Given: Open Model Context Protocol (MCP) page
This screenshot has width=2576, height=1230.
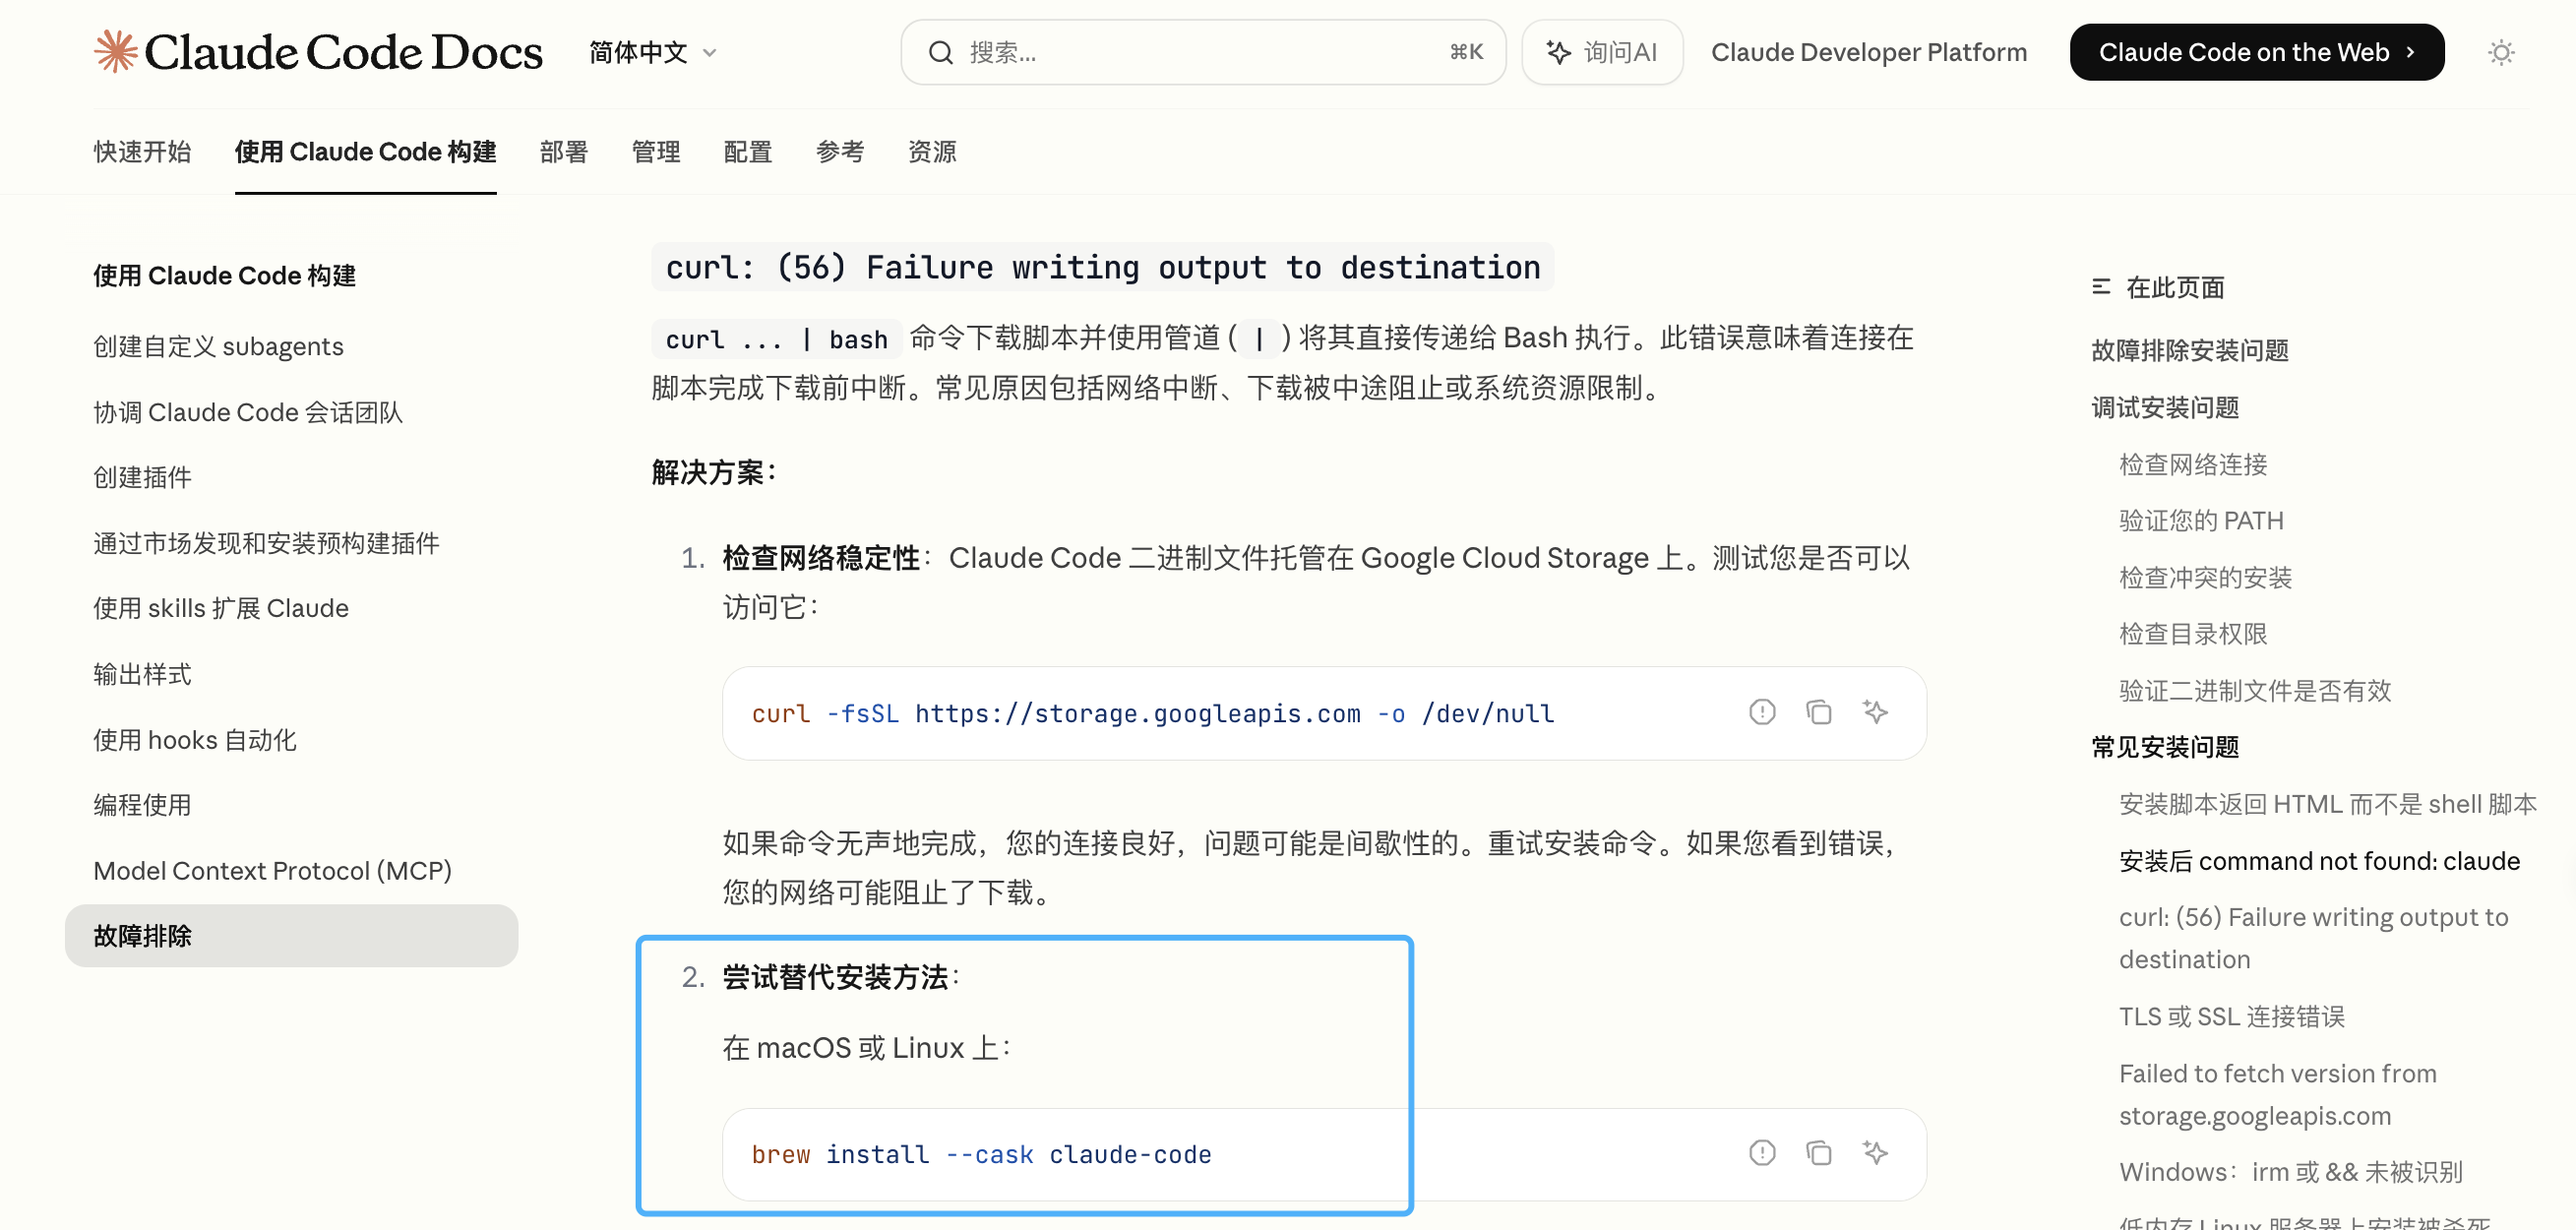Looking at the screenshot, I should (x=272, y=870).
